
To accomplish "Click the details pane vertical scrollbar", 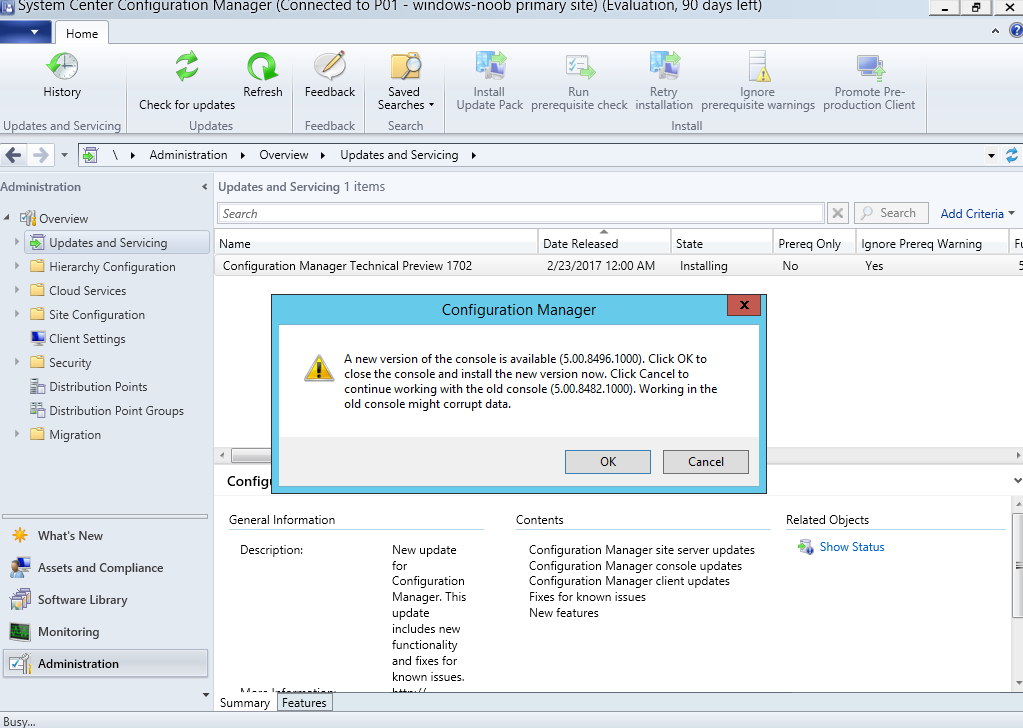I will pyautogui.click(x=1017, y=564).
